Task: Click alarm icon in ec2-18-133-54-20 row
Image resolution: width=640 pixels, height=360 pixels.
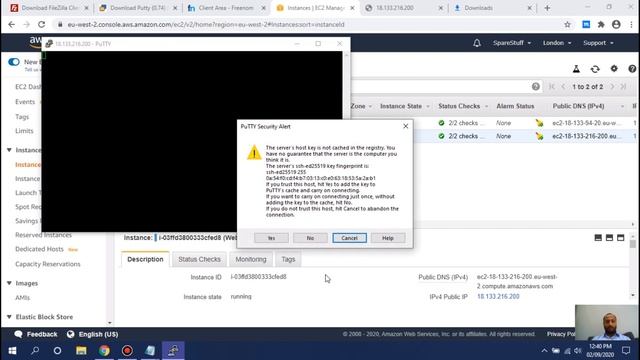Action: click(539, 123)
